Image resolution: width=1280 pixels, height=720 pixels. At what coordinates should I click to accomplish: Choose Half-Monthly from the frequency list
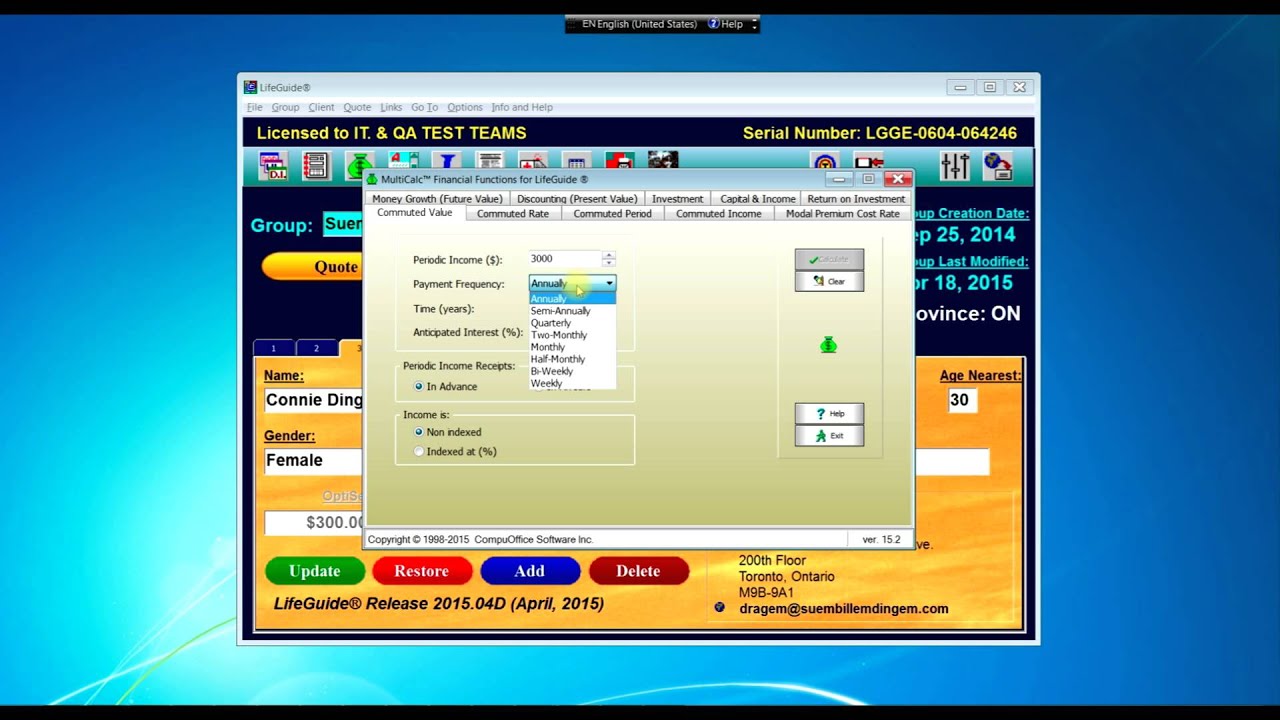[572, 359]
